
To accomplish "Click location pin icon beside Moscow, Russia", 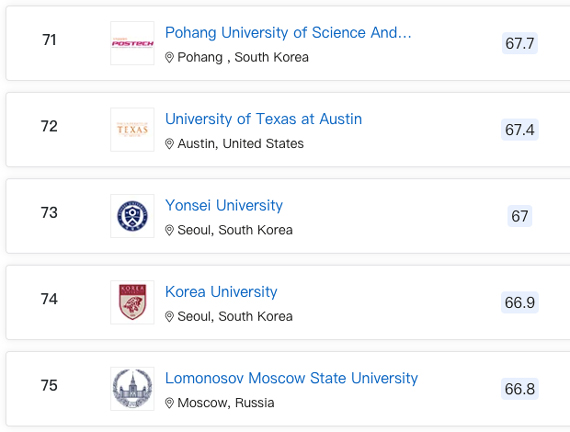I will [169, 403].
